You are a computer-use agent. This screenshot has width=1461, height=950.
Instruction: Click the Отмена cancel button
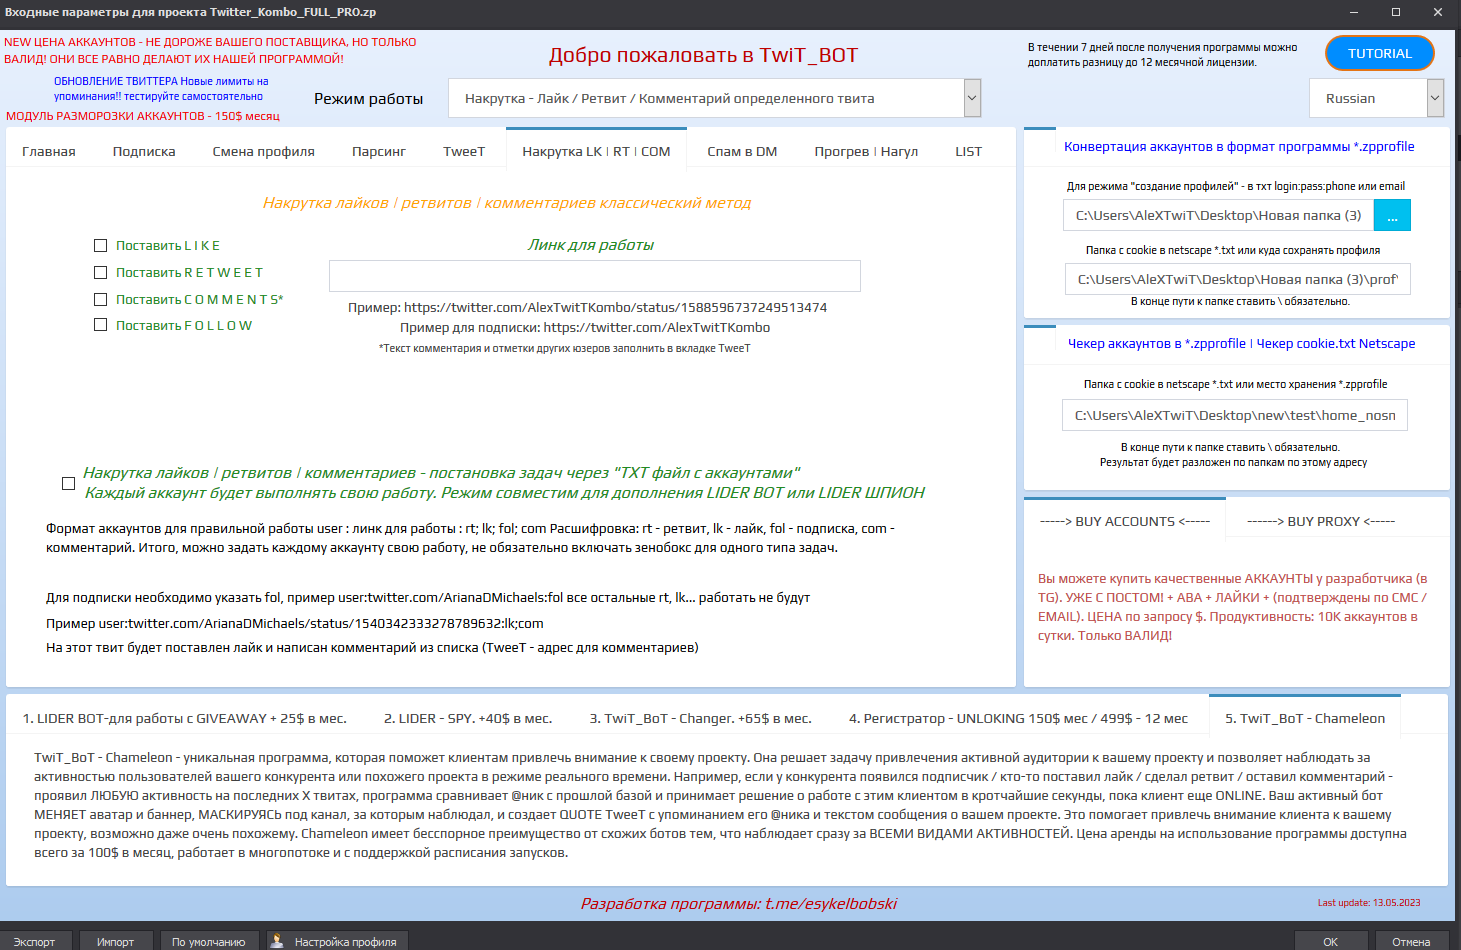click(x=1411, y=941)
